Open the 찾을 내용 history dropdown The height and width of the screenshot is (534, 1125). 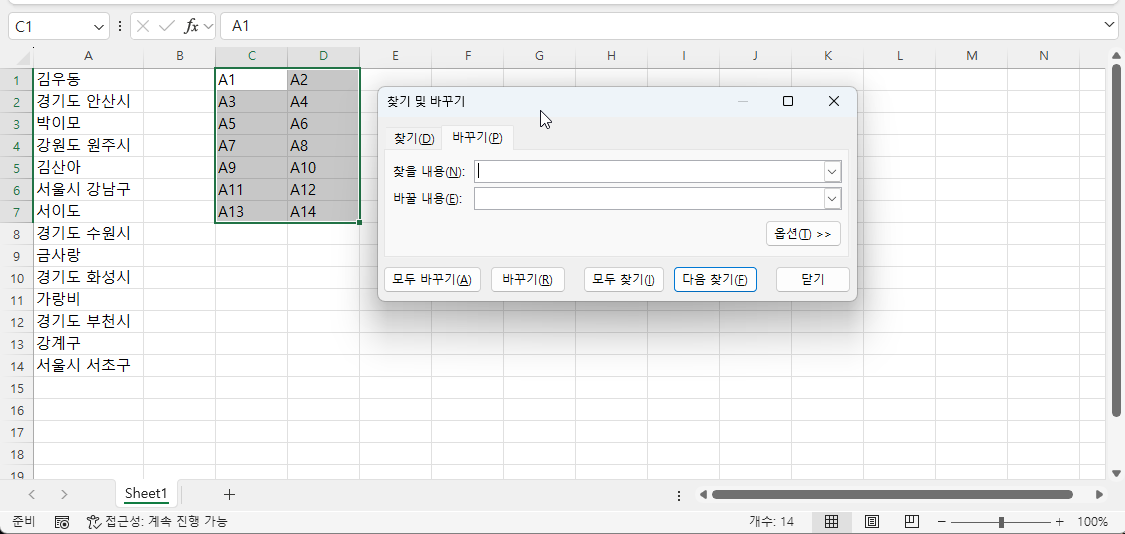tap(832, 172)
